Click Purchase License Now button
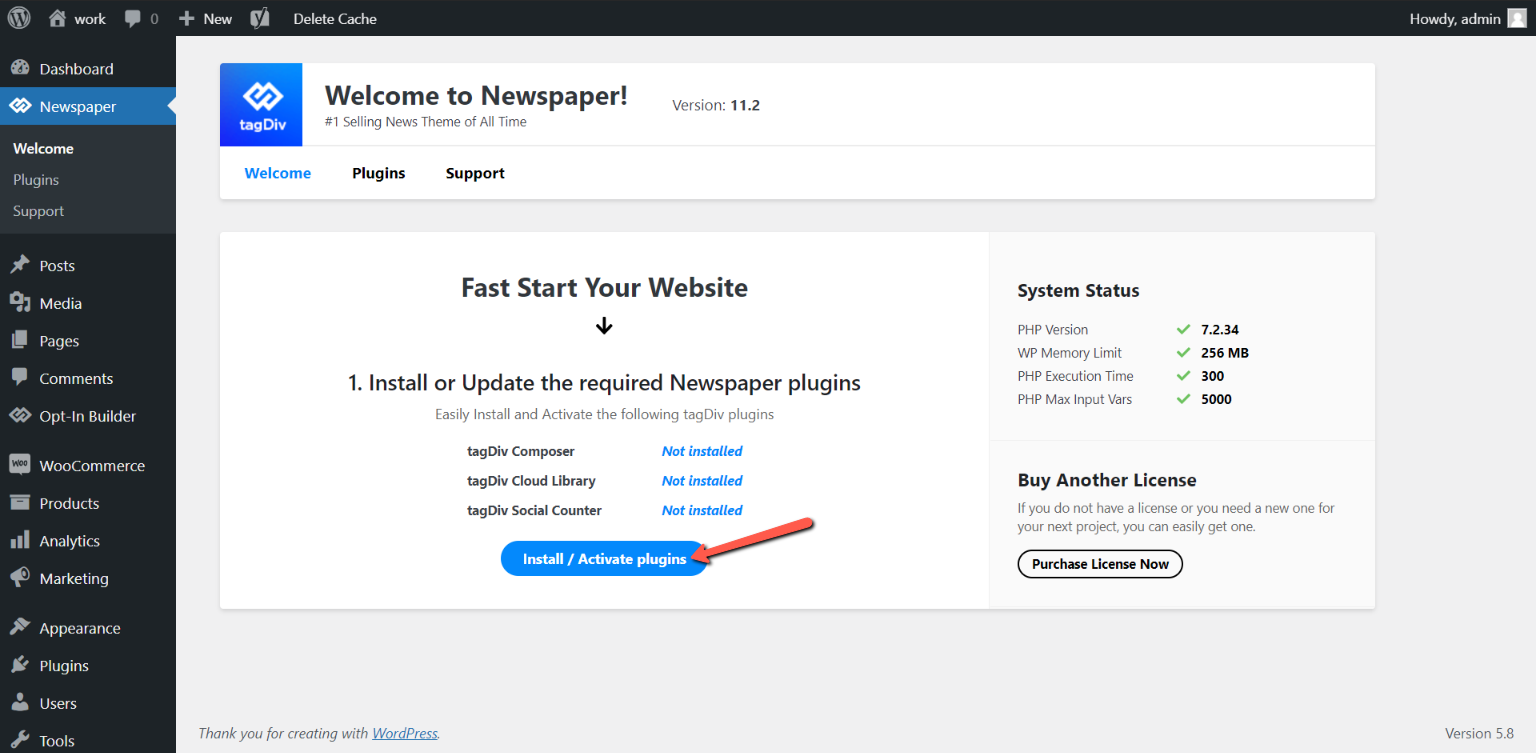The height and width of the screenshot is (753, 1536). 1100,564
